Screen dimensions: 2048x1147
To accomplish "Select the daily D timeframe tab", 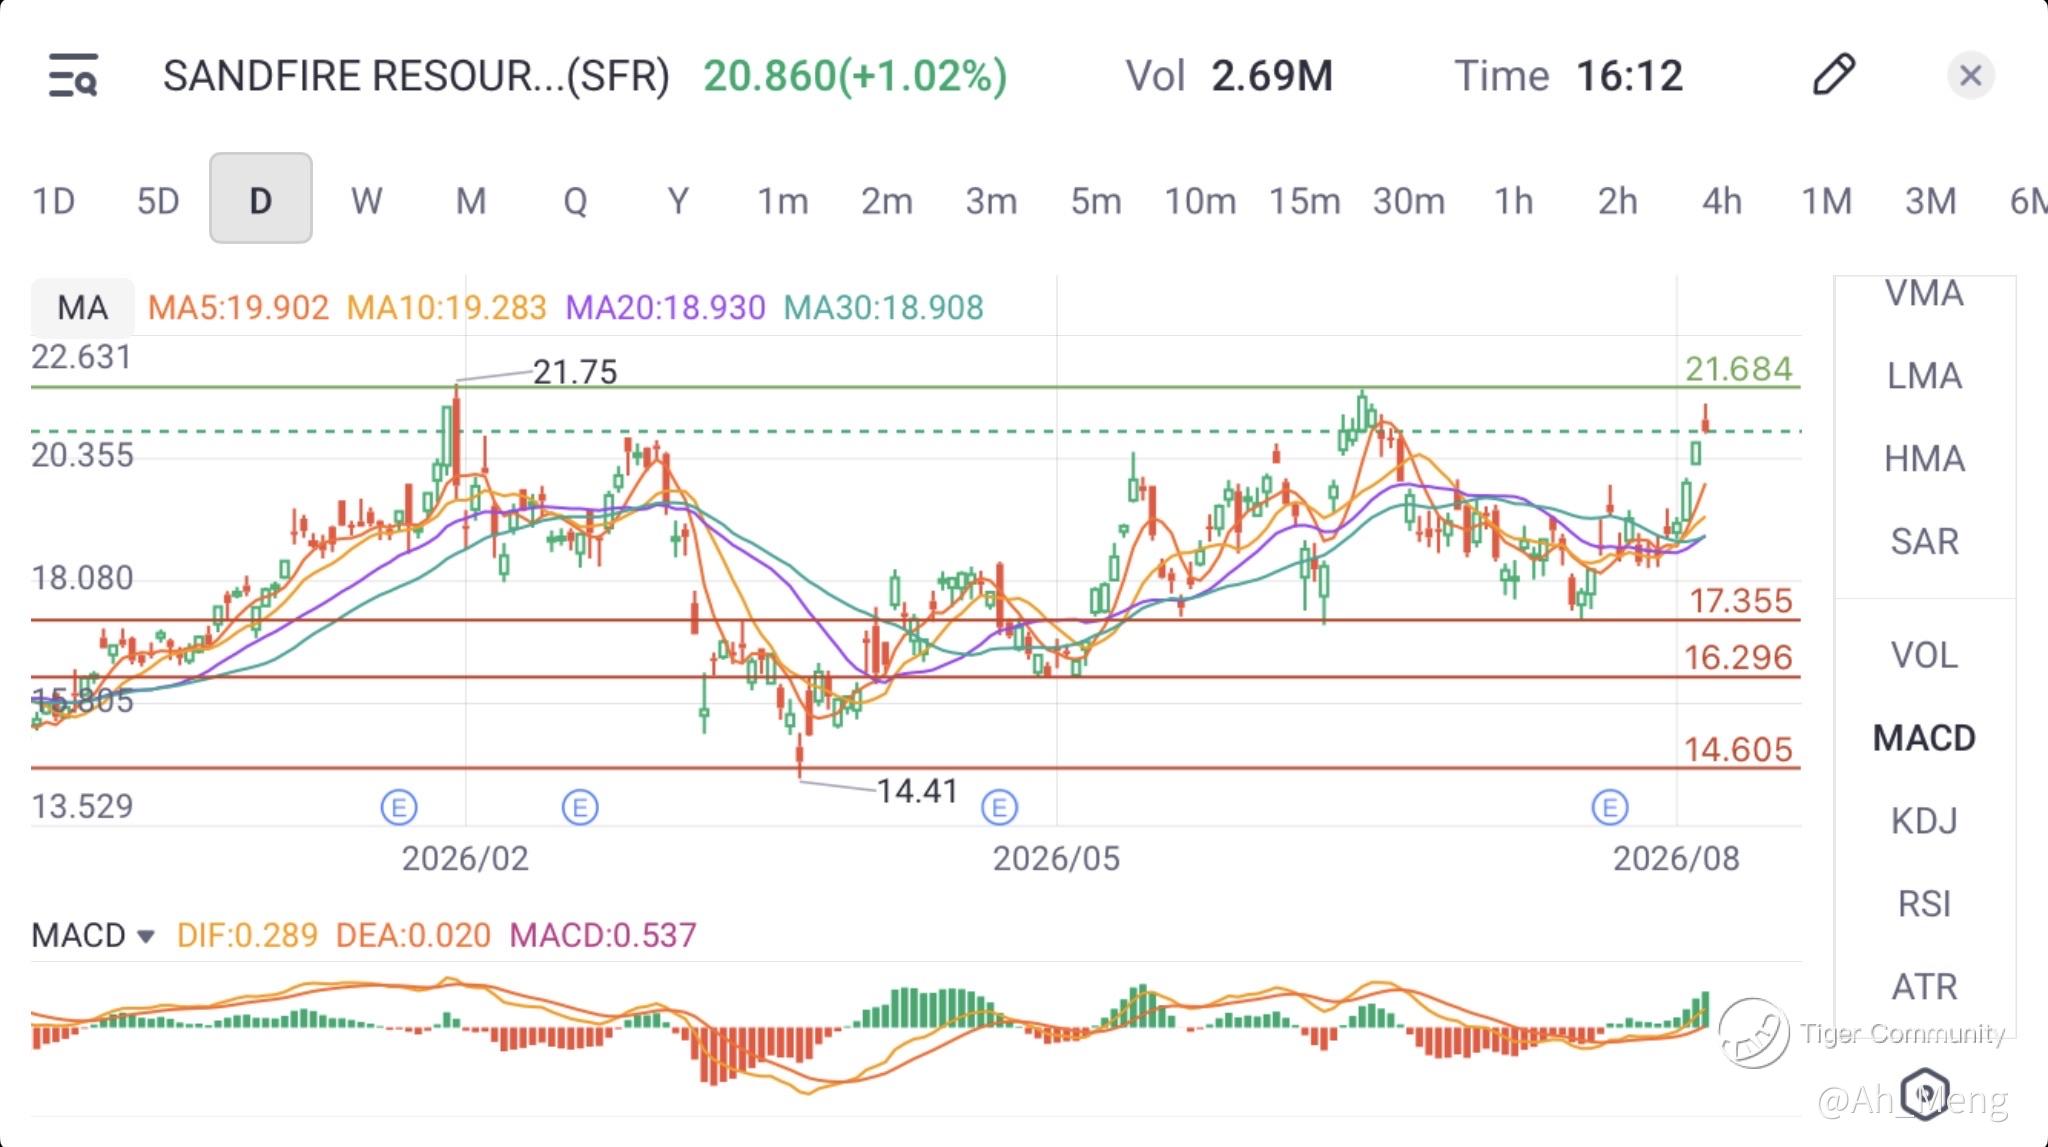I will click(x=261, y=198).
